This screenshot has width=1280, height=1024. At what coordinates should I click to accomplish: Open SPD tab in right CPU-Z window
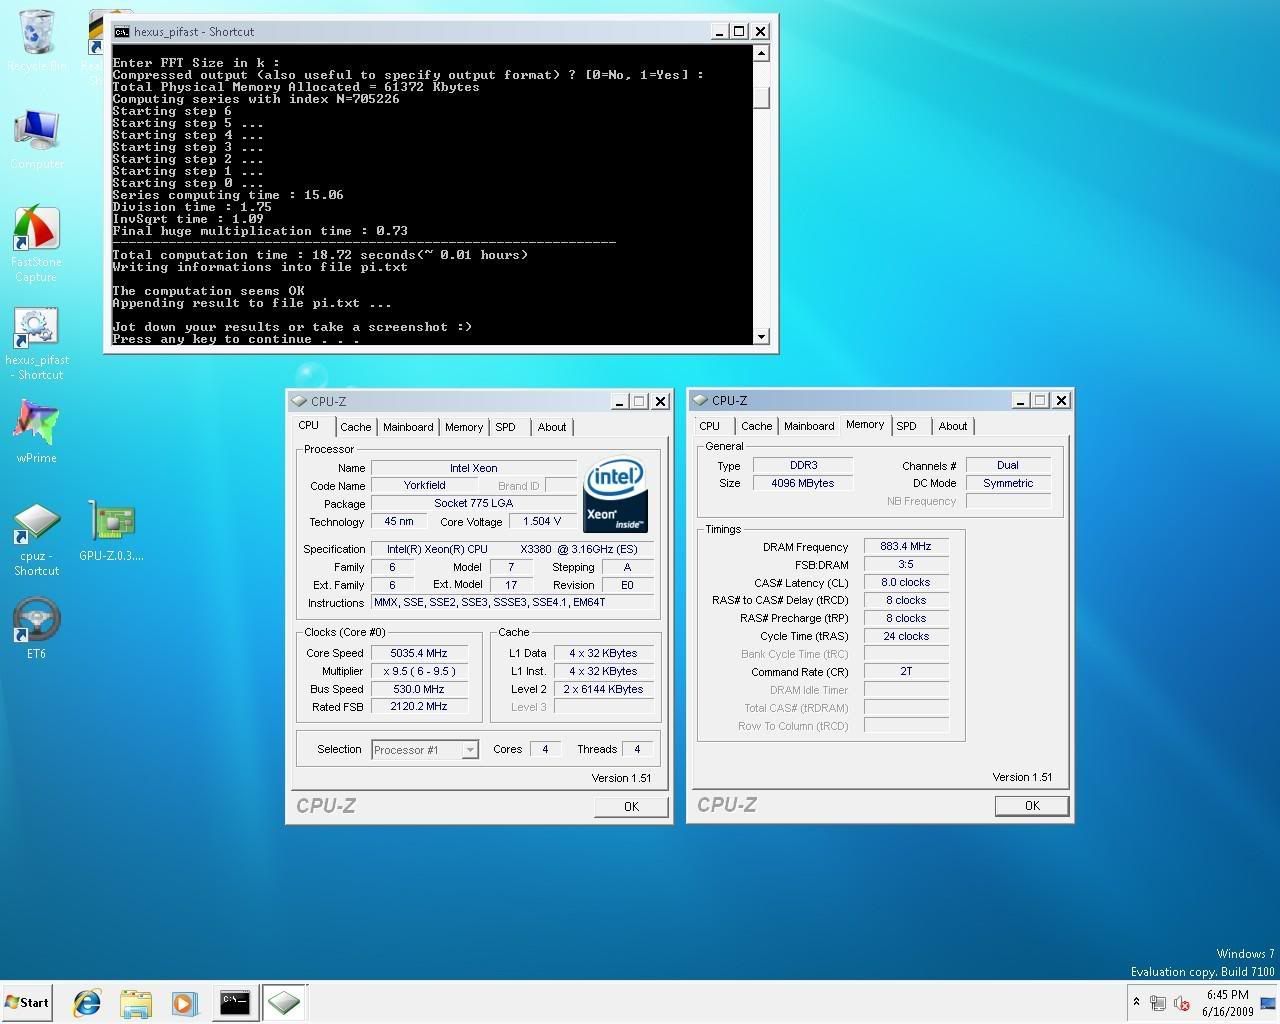(x=907, y=426)
